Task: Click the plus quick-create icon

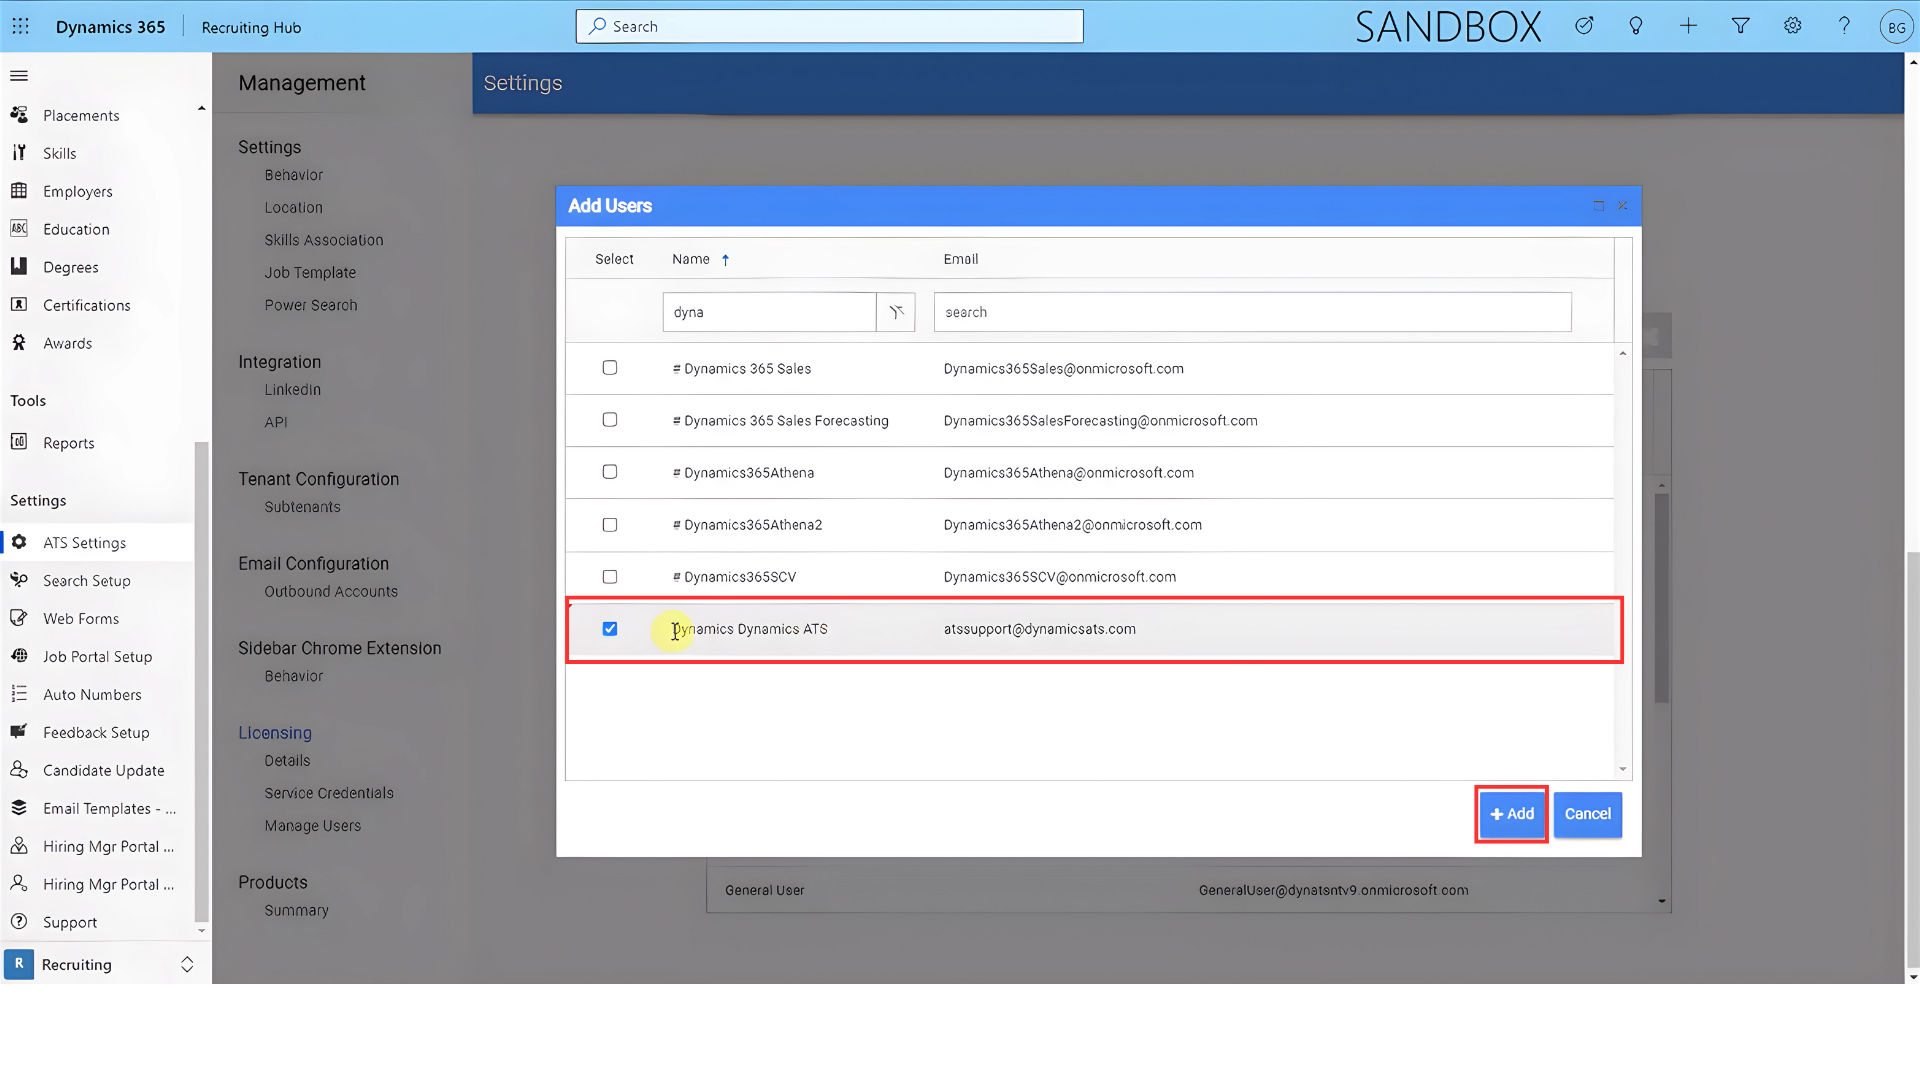Action: tap(1688, 26)
